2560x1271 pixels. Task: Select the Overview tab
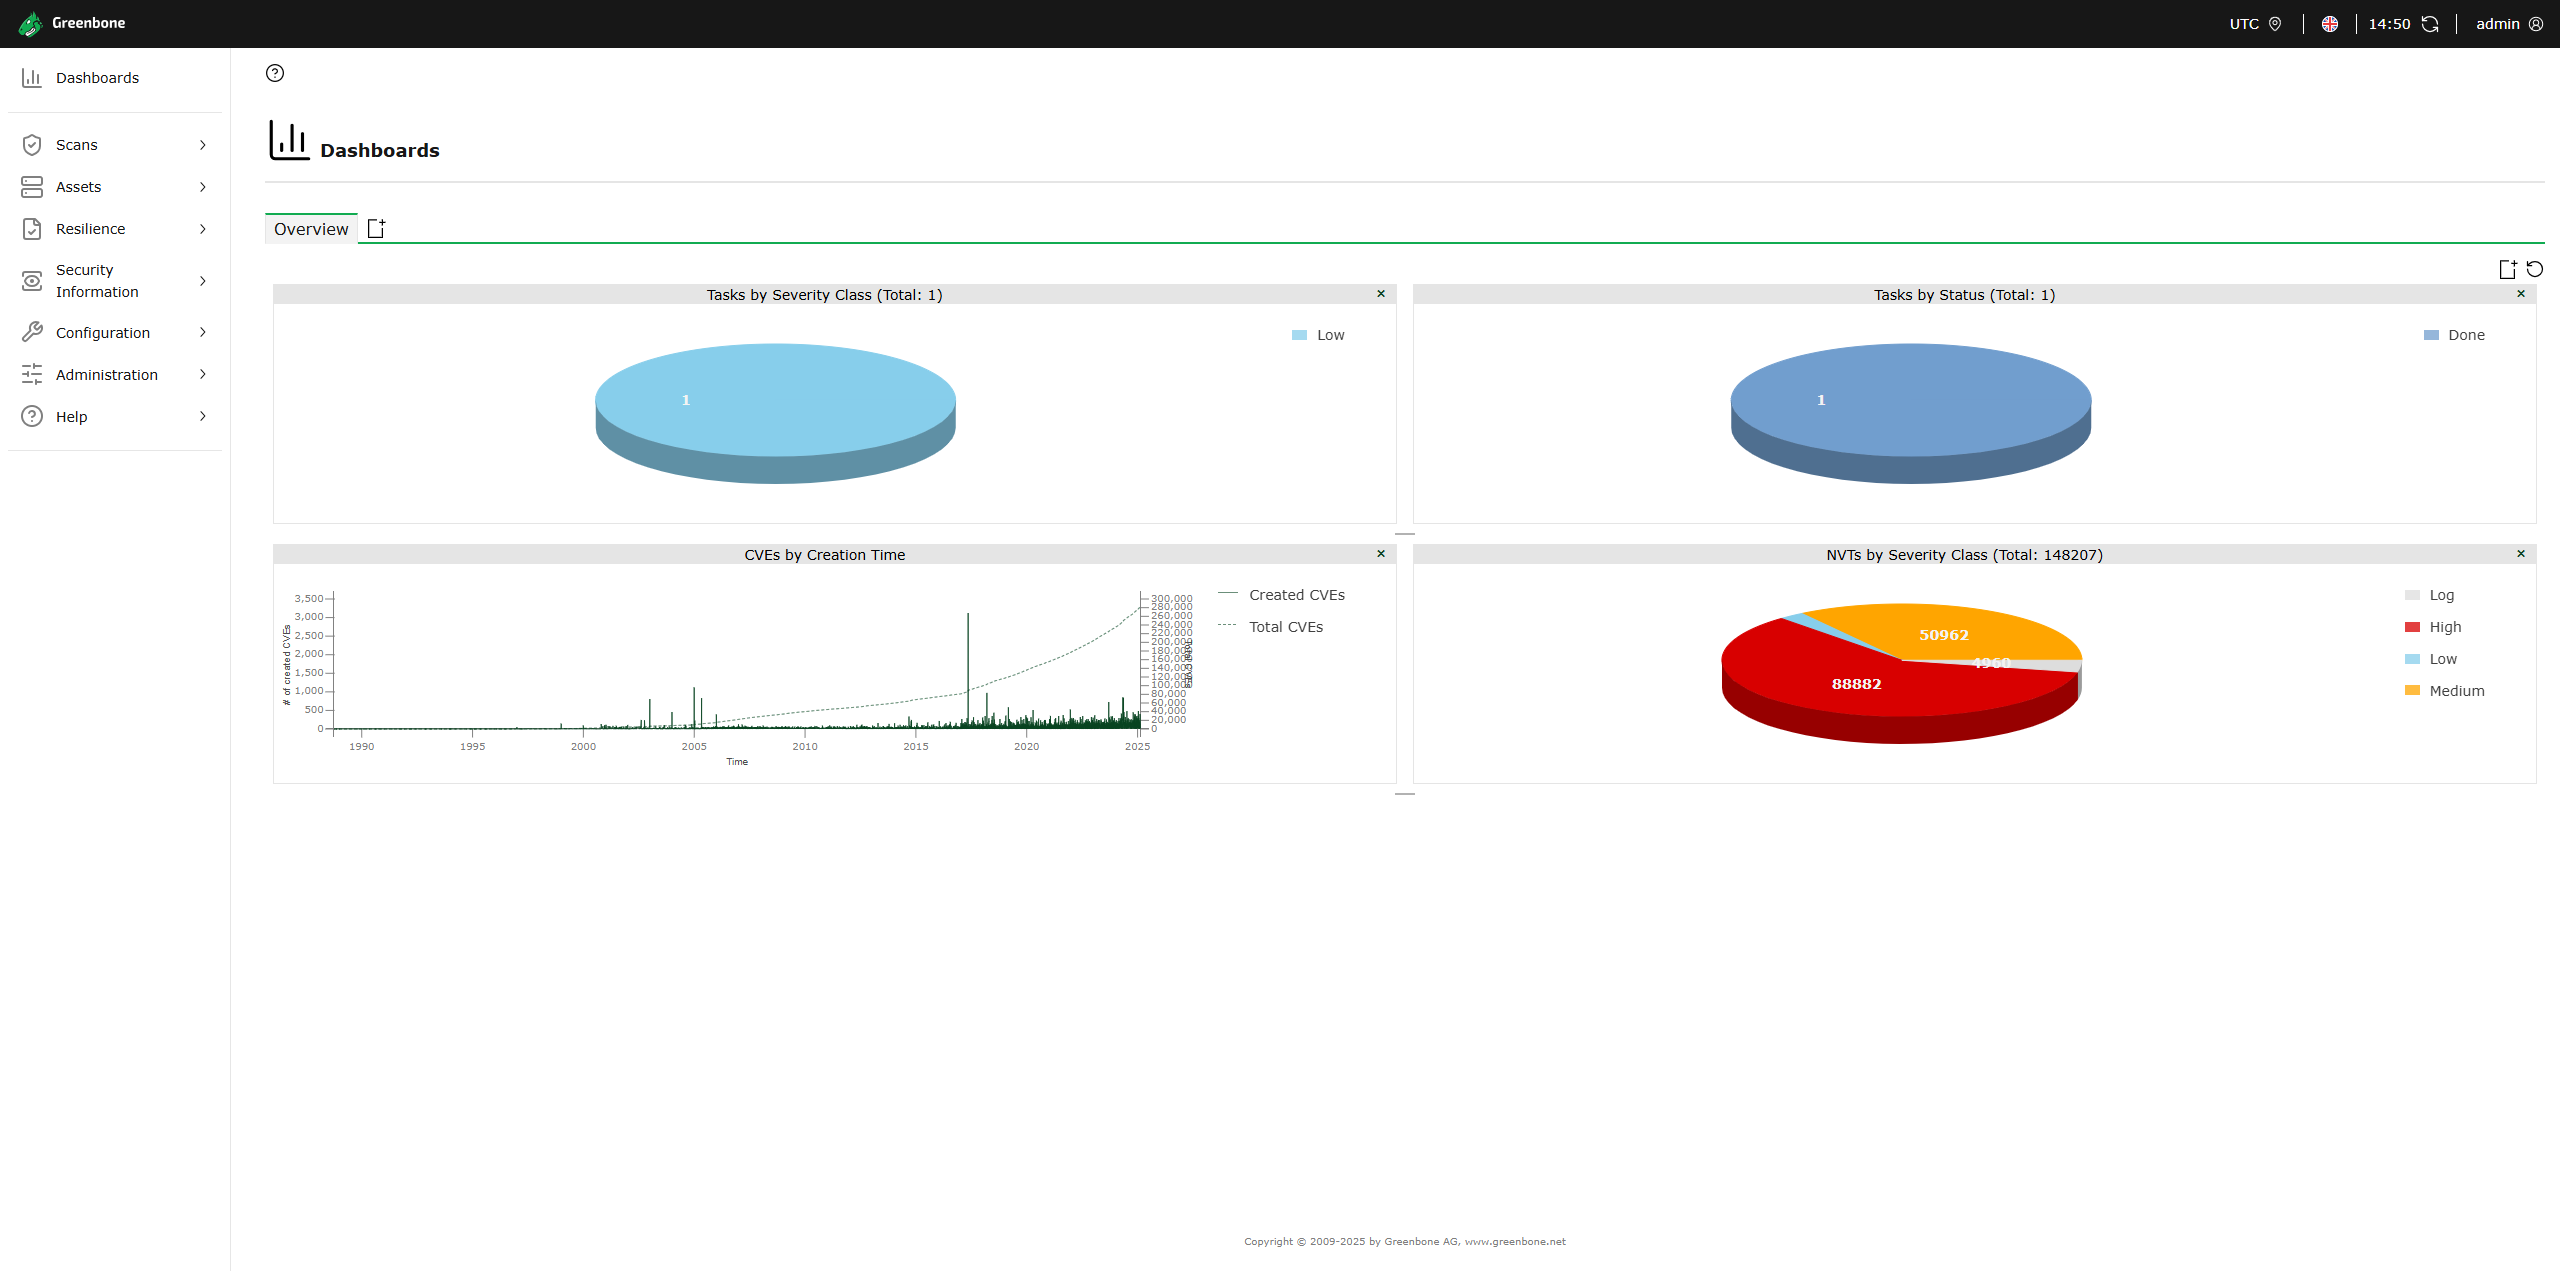[311, 229]
